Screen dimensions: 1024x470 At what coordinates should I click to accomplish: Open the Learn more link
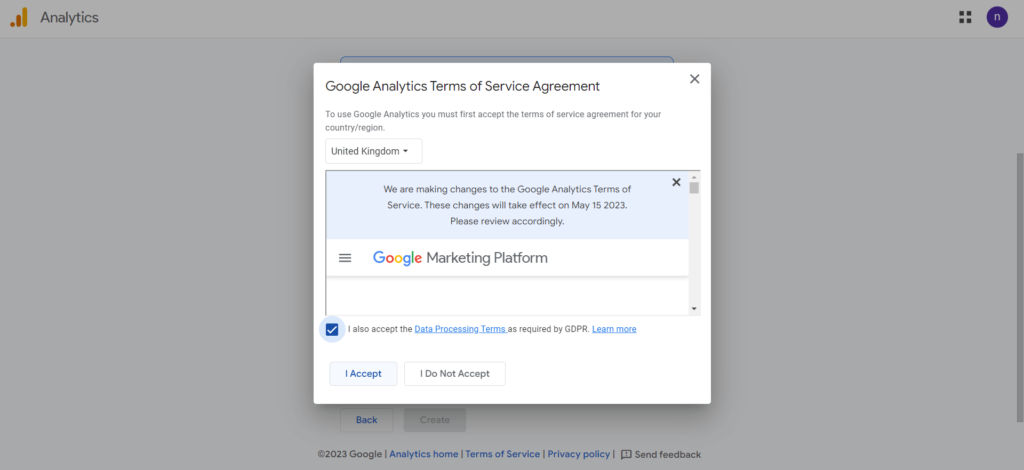point(614,329)
